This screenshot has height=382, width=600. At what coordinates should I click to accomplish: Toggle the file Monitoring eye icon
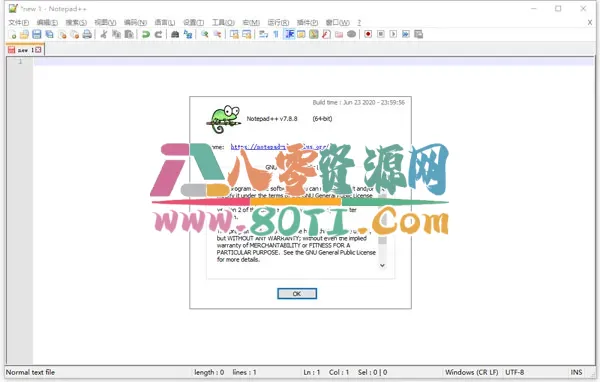click(x=352, y=34)
